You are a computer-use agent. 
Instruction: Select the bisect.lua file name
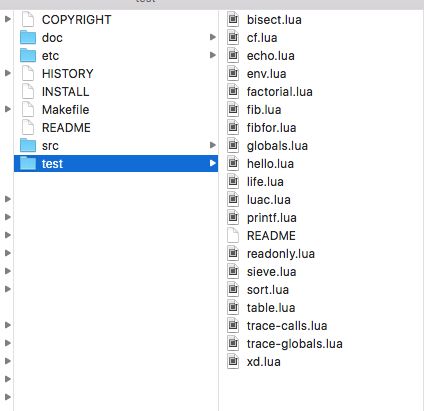point(274,20)
